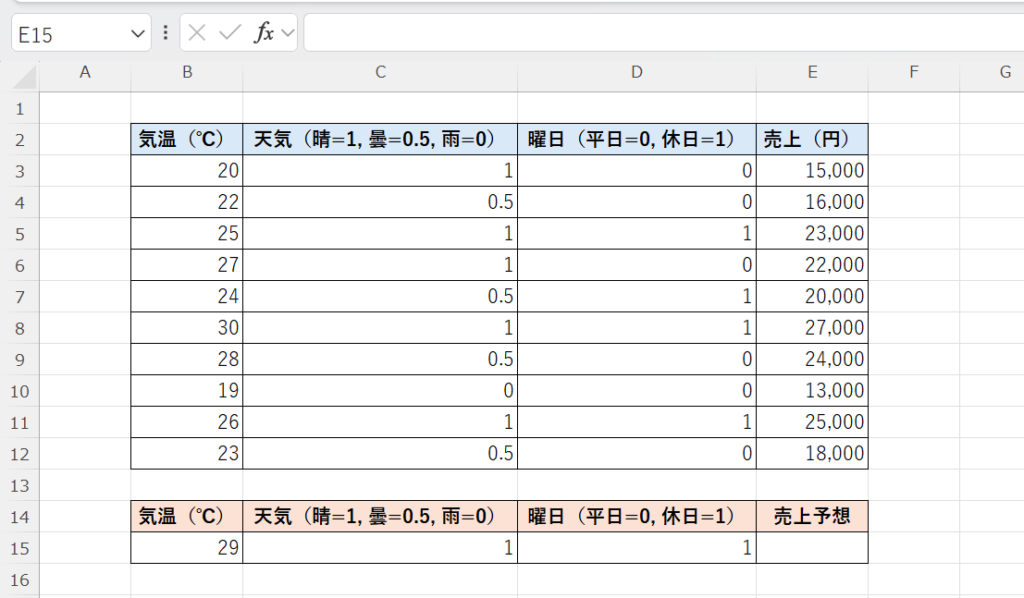Click the blue 気温（℃） header in row 2
1024x598 pixels.
[186, 140]
